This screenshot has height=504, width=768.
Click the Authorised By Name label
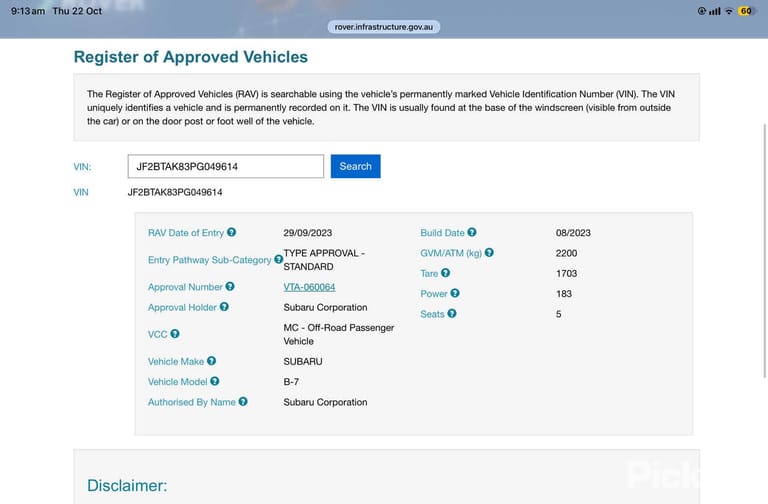pos(192,402)
